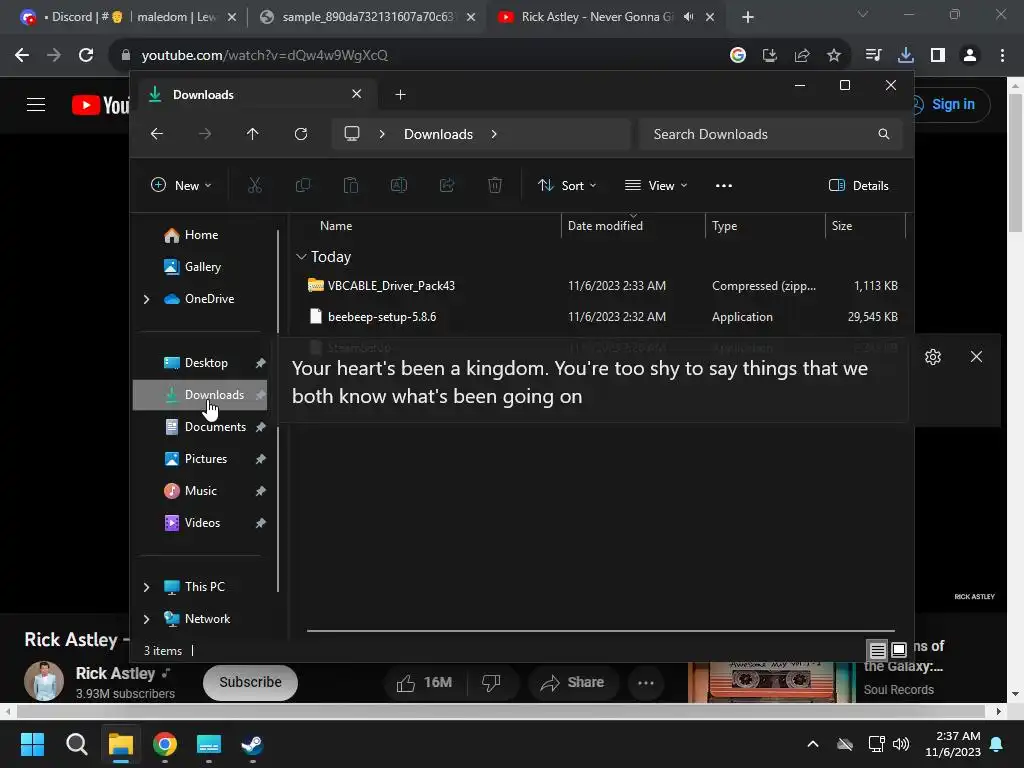Click the YouTube logo
The width and height of the screenshot is (1024, 768).
pos(101,105)
